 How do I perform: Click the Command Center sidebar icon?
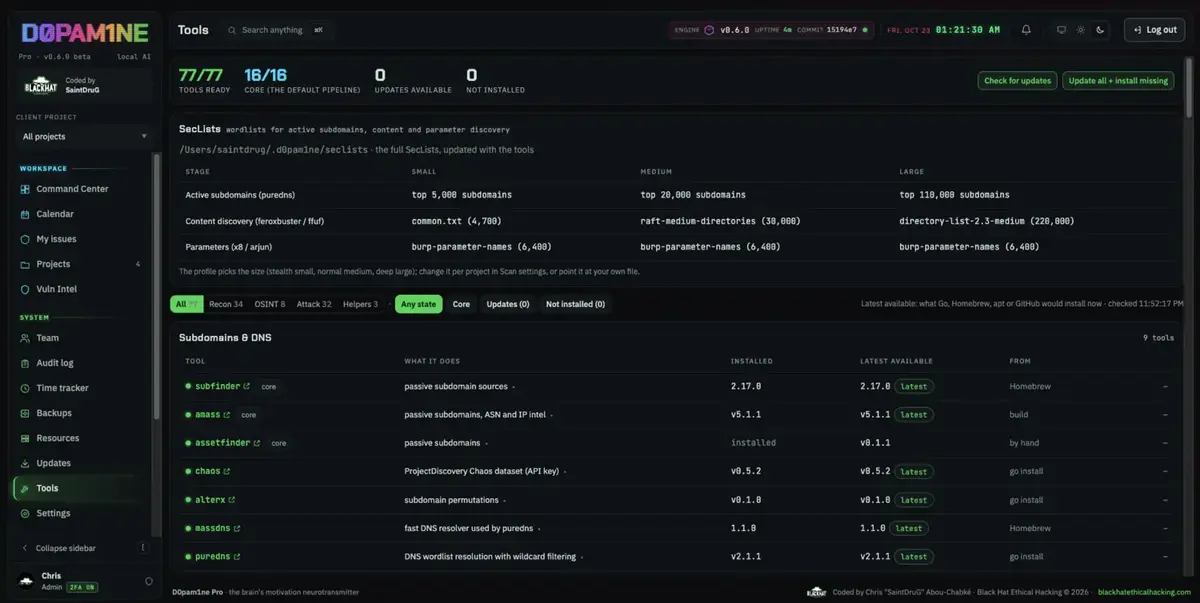point(26,189)
